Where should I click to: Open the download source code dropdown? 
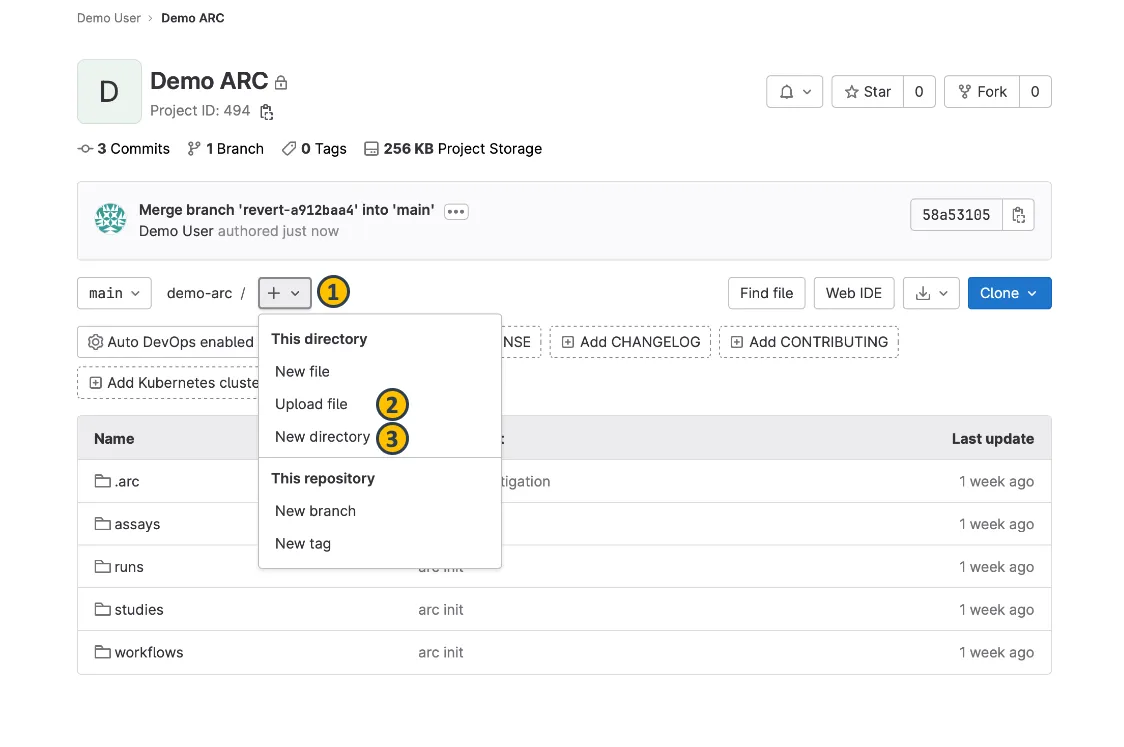point(931,293)
